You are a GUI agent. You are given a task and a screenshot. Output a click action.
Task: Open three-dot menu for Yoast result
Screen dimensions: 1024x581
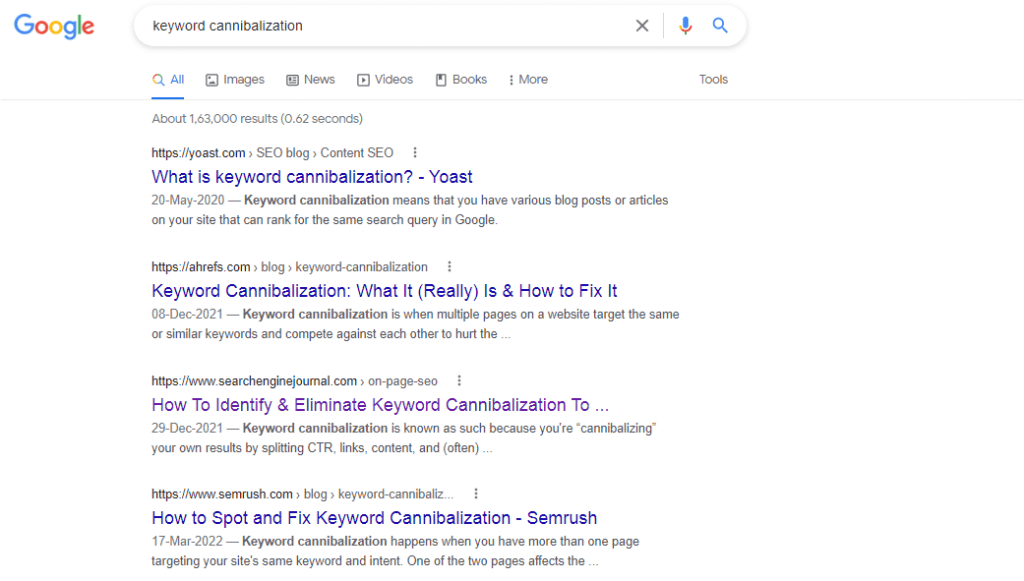(x=415, y=153)
